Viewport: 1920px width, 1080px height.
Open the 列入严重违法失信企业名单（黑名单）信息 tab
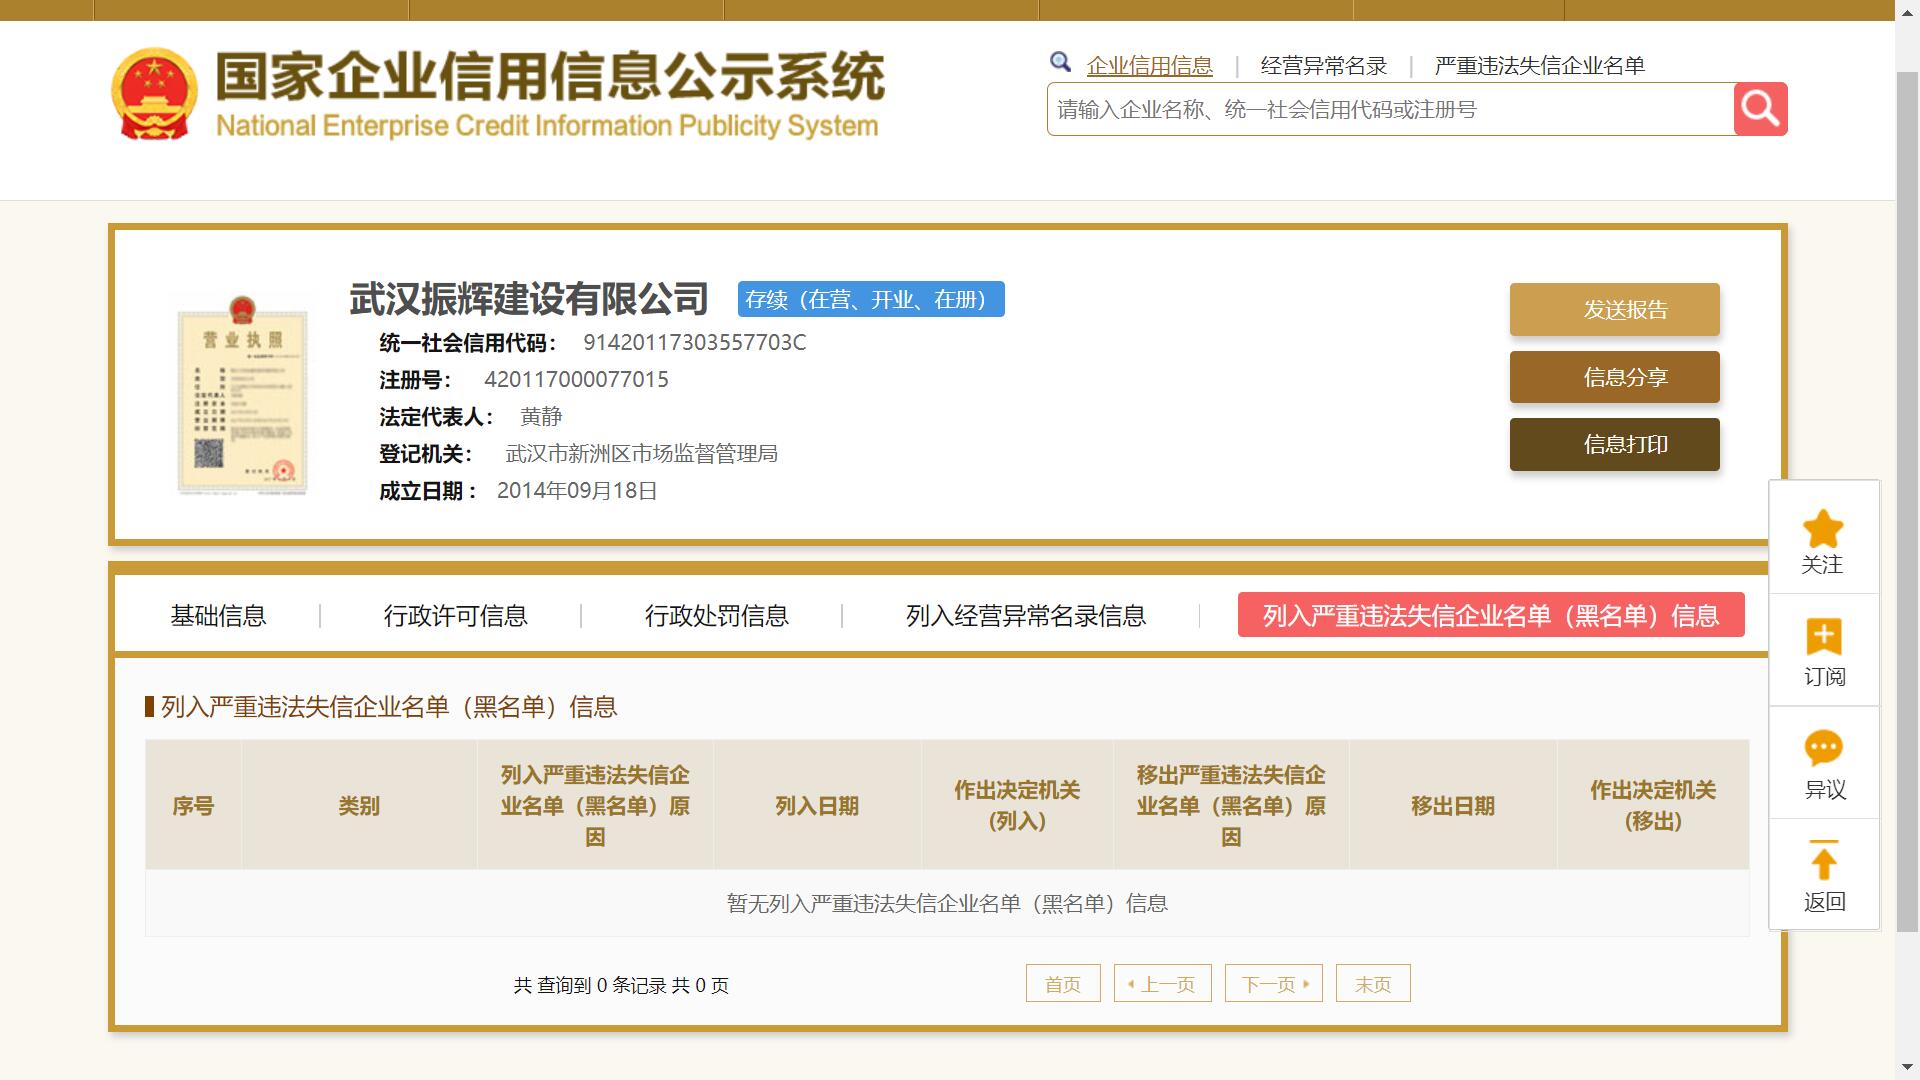(x=1491, y=615)
